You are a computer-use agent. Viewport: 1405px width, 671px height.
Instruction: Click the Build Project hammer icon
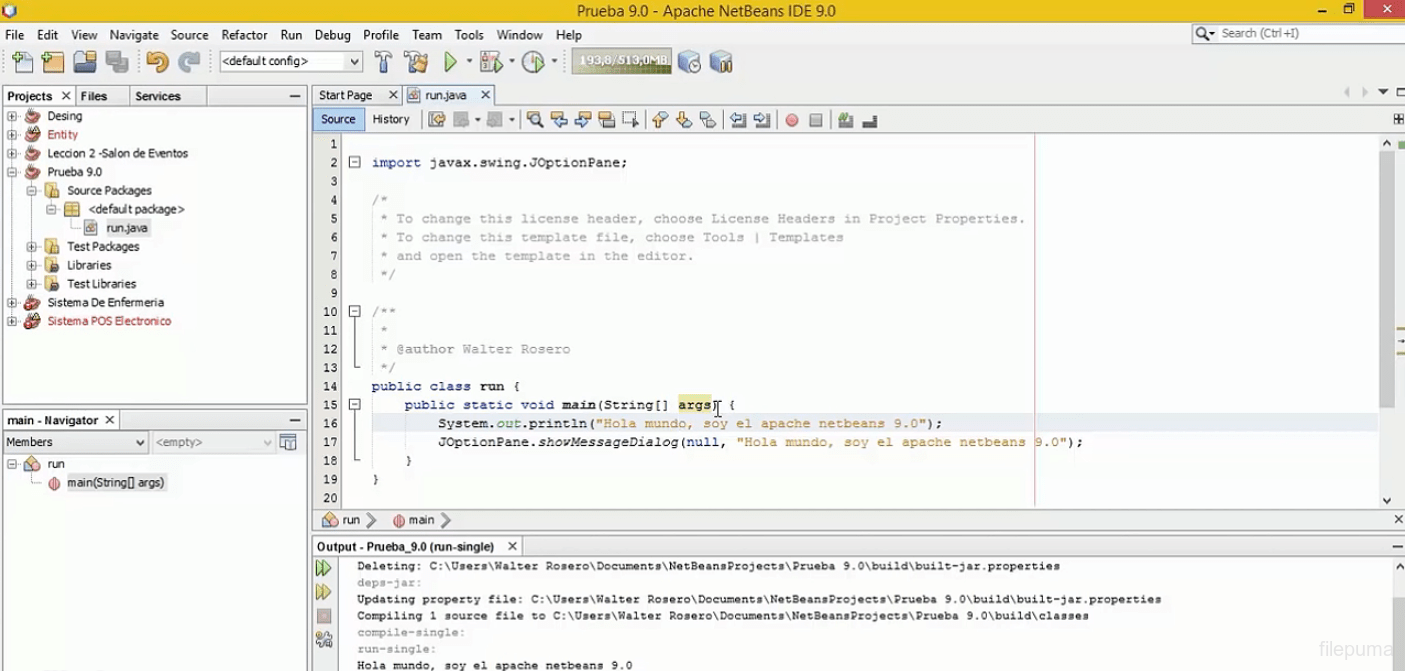(x=383, y=62)
